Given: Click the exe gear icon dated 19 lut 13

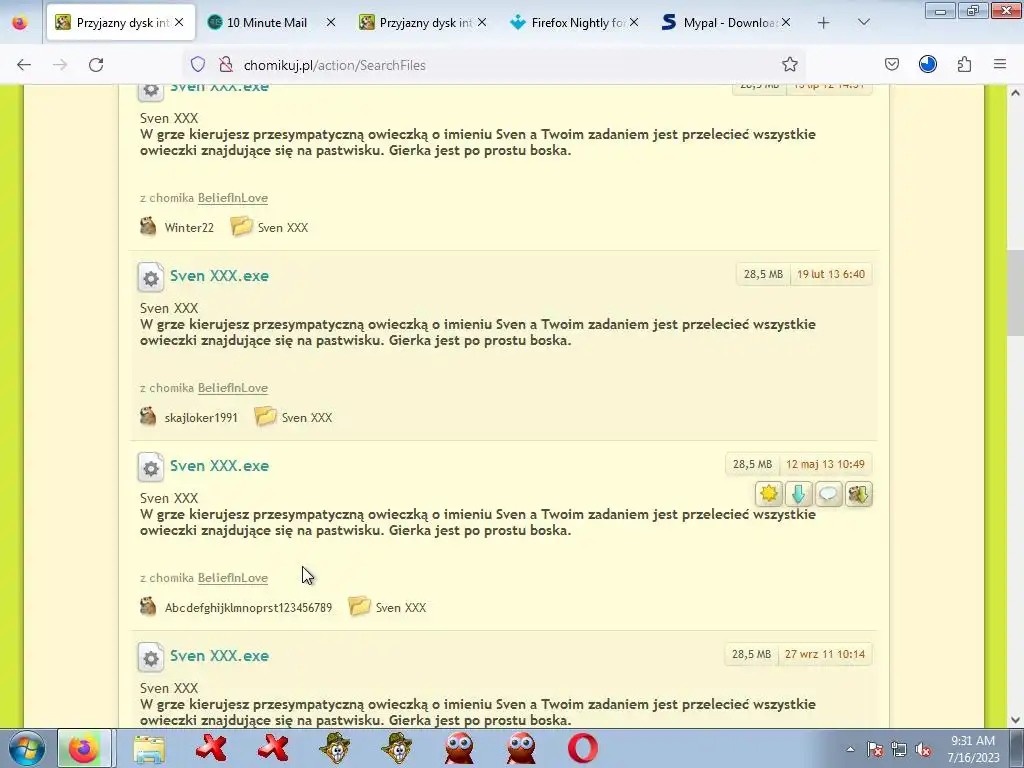Looking at the screenshot, I should 151,278.
